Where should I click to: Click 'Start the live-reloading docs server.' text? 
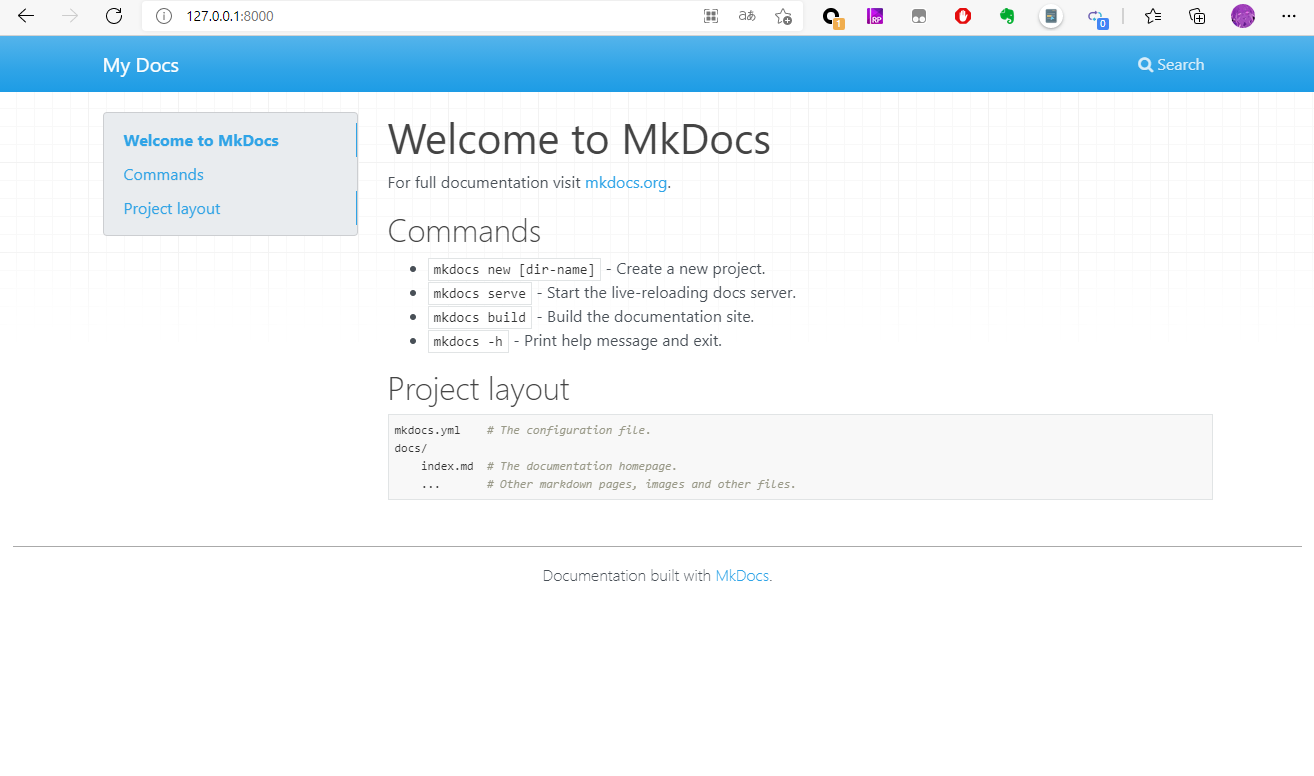(x=671, y=293)
